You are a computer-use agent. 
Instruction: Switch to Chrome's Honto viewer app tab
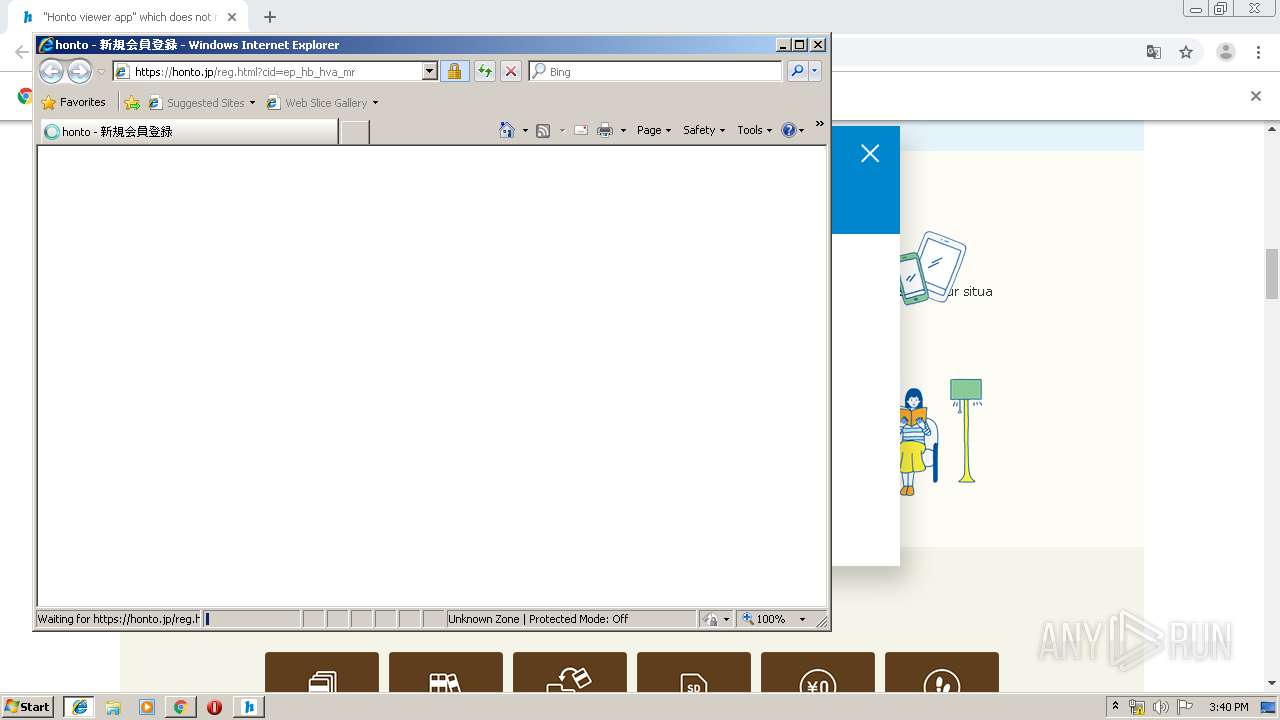tap(128, 17)
